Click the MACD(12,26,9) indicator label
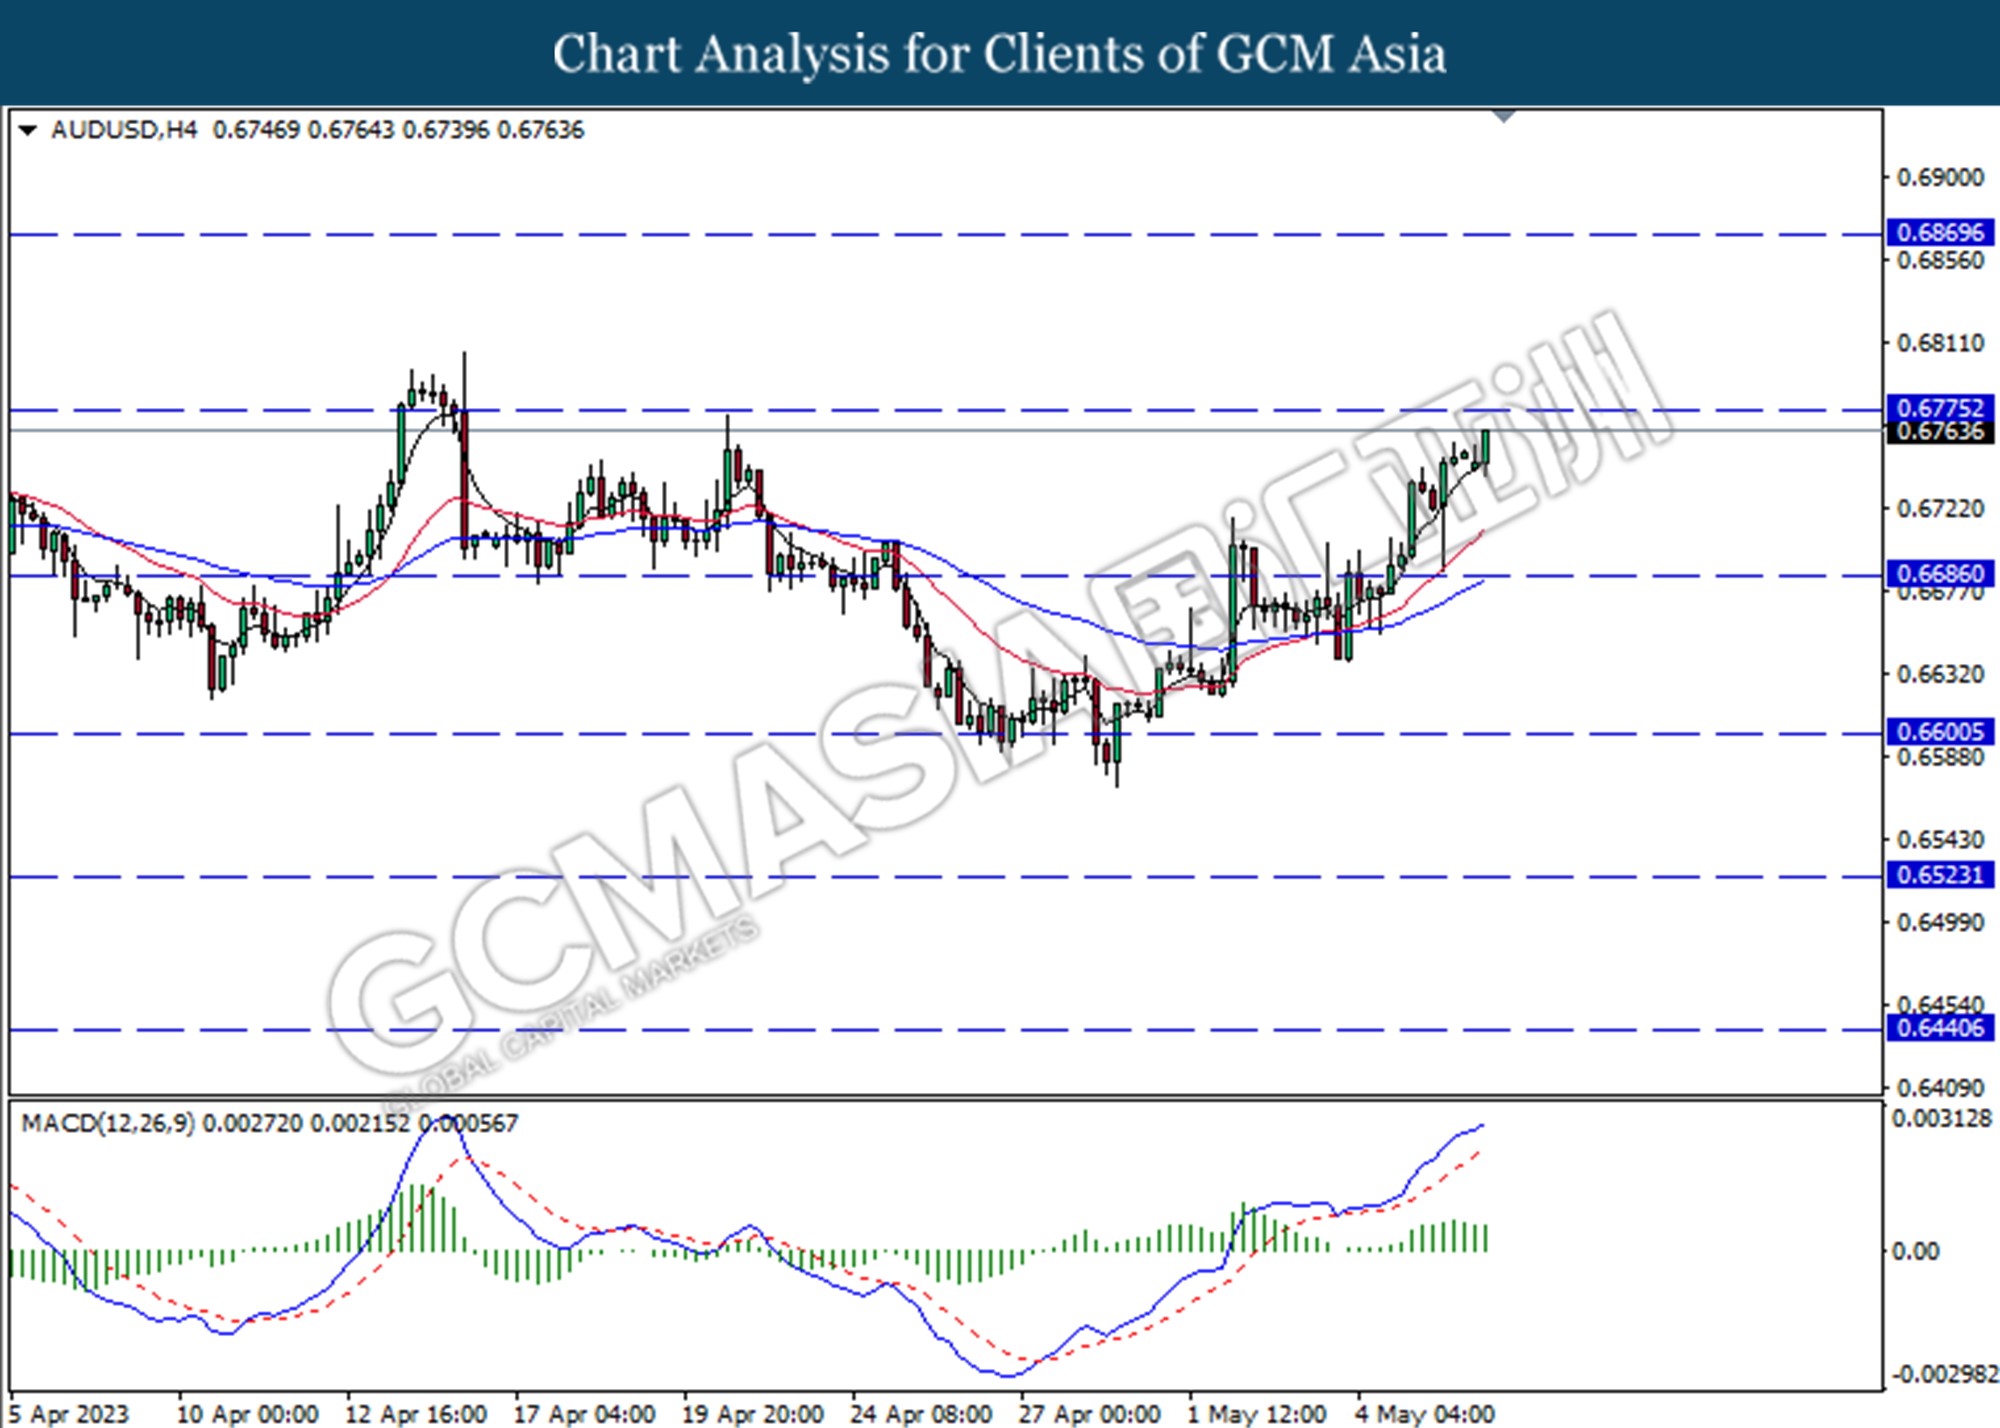The image size is (2000, 1428). 108,1123
